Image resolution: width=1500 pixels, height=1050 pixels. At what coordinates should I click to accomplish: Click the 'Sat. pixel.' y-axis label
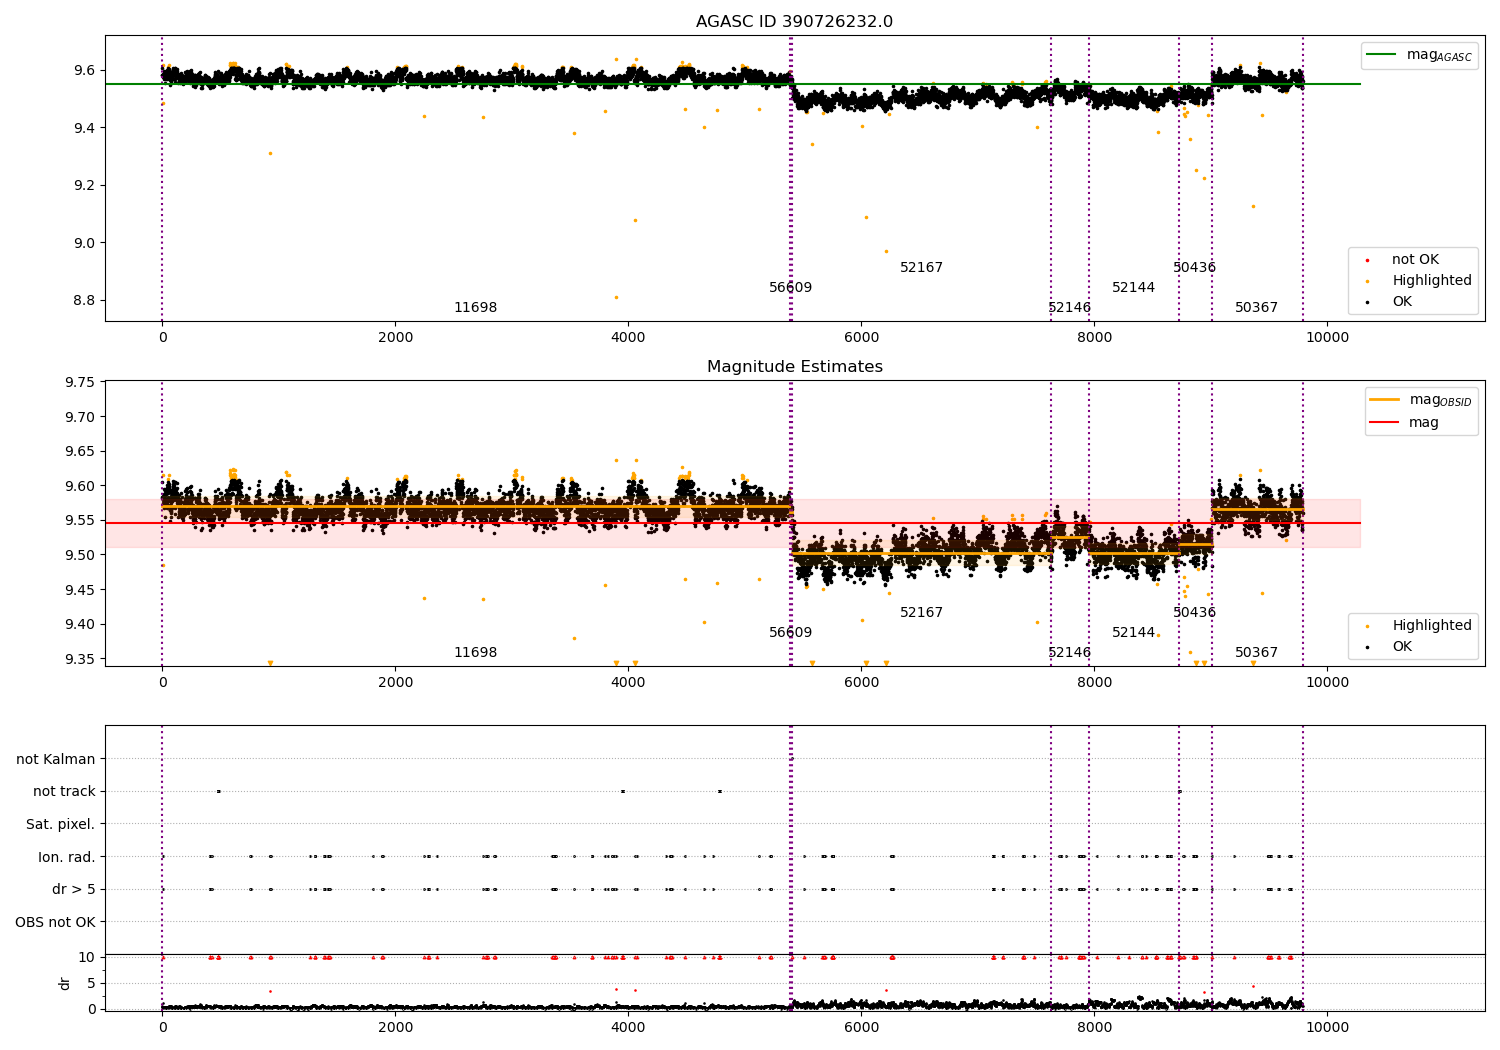61,824
